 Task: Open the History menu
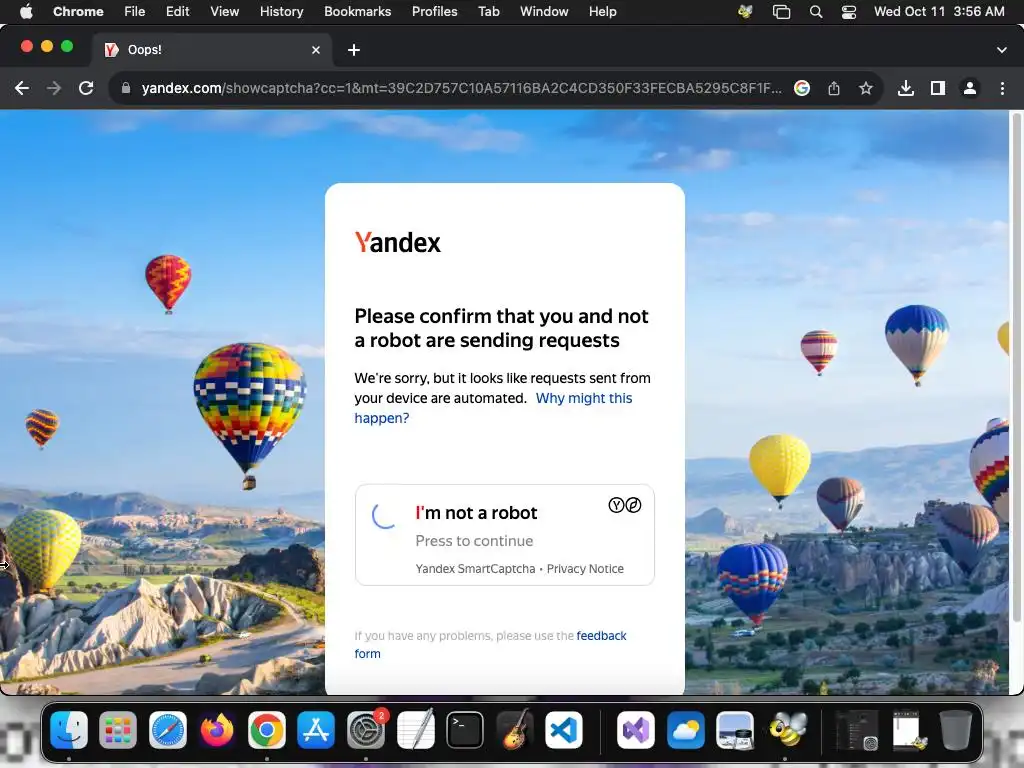[281, 11]
